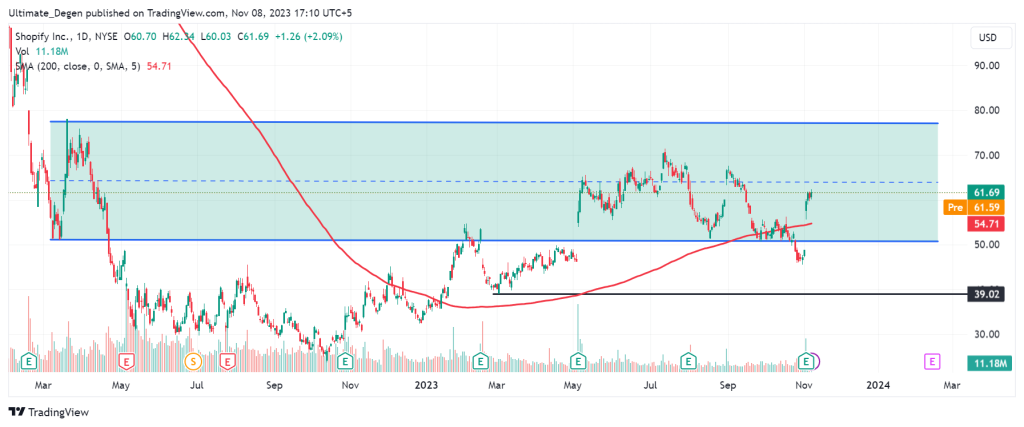Click the green earnings marker after the 2023 label

(481, 360)
